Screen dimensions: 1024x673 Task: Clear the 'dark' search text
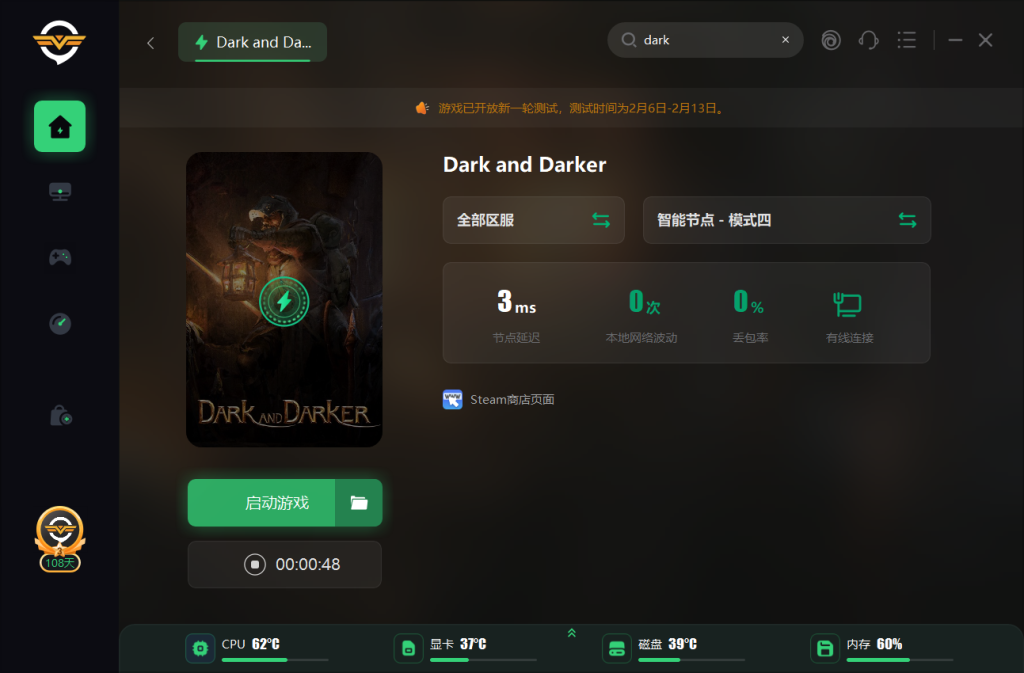point(786,40)
